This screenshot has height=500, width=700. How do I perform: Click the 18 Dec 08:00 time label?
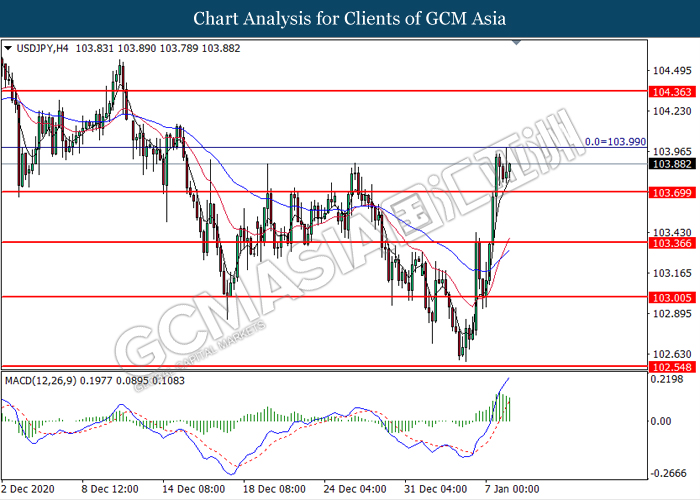pyautogui.click(x=274, y=489)
